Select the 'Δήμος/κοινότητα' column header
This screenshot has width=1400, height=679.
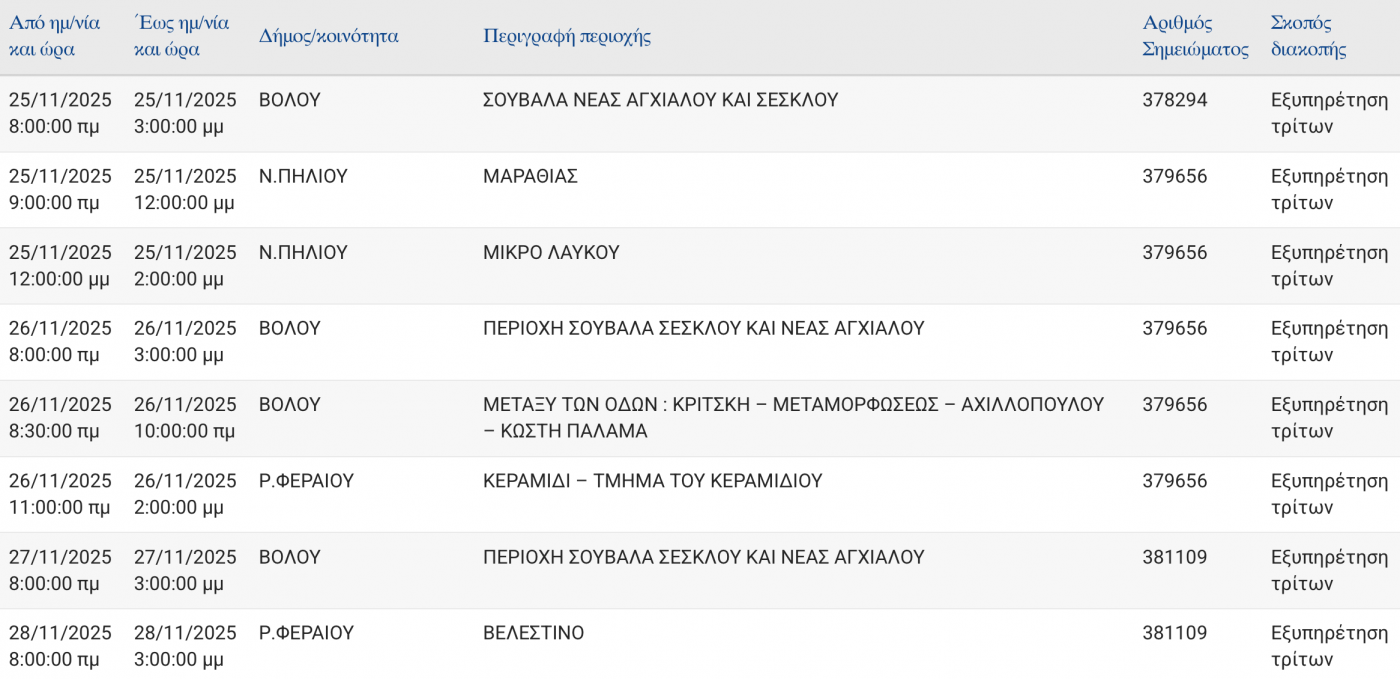(329, 37)
